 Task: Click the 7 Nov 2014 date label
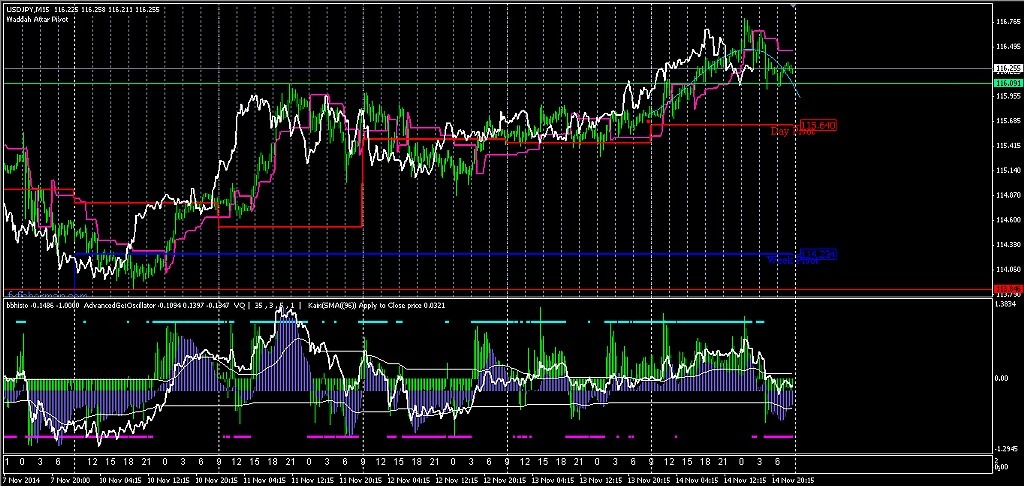[x=20, y=480]
